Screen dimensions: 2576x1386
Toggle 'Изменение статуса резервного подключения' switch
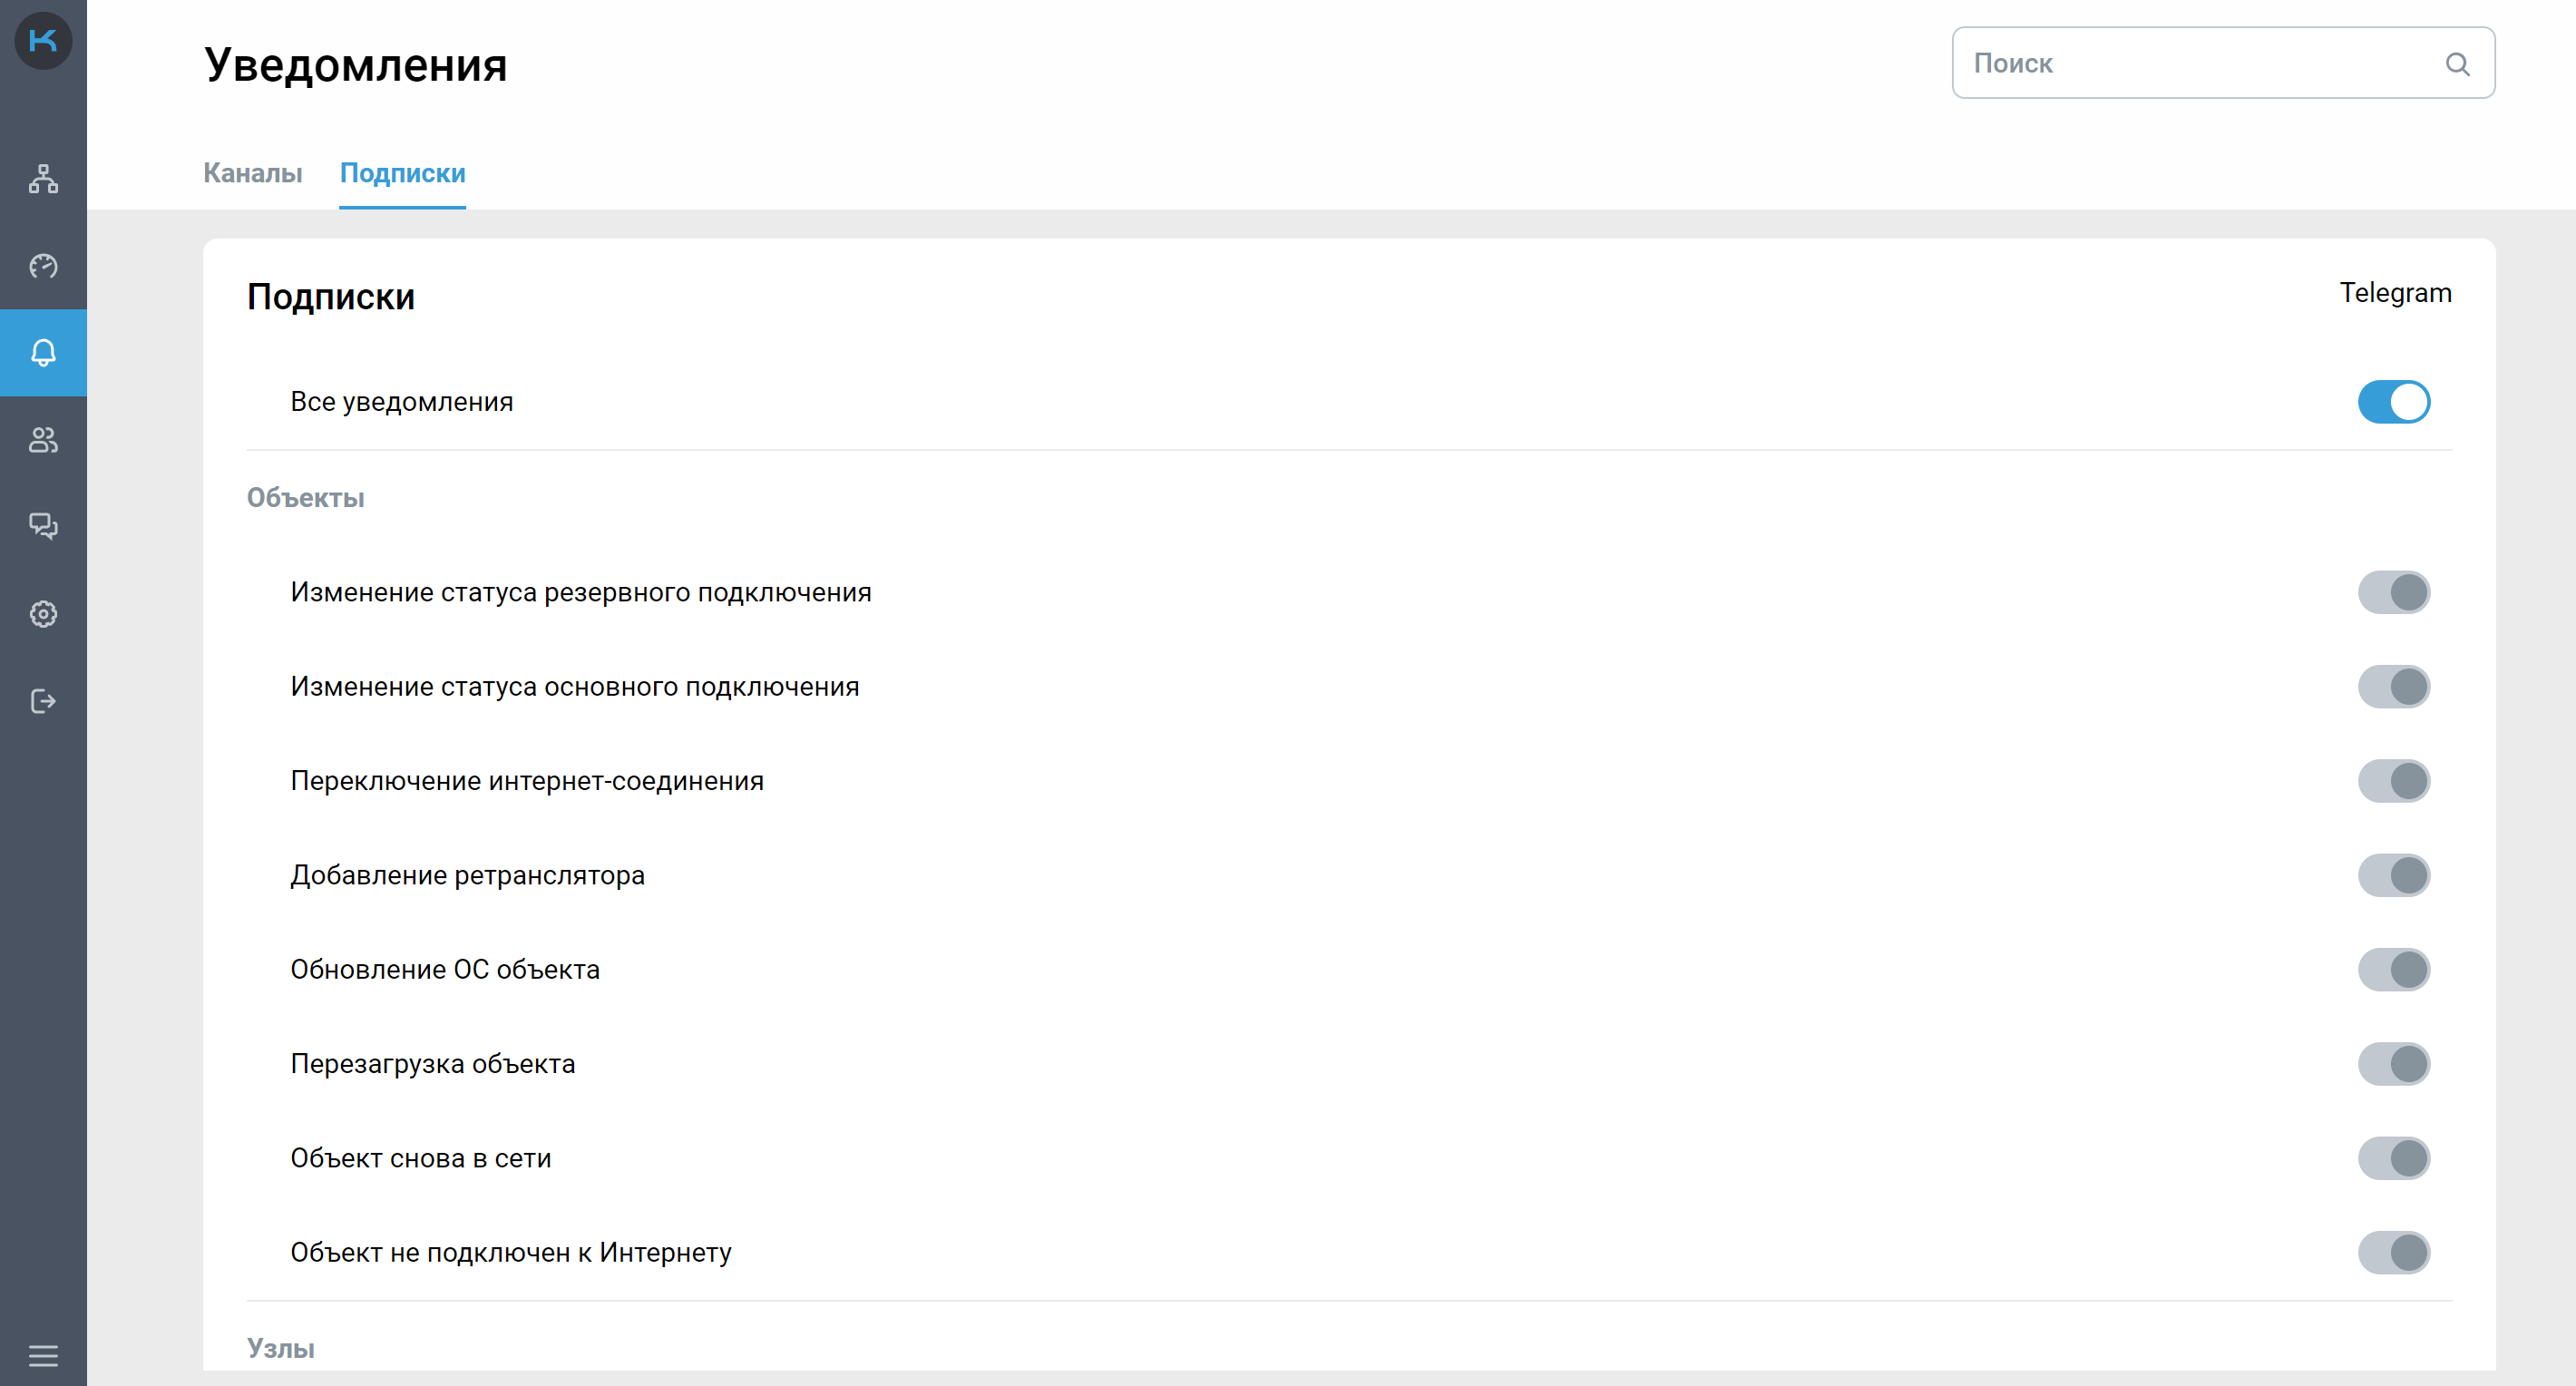pos(2393,592)
